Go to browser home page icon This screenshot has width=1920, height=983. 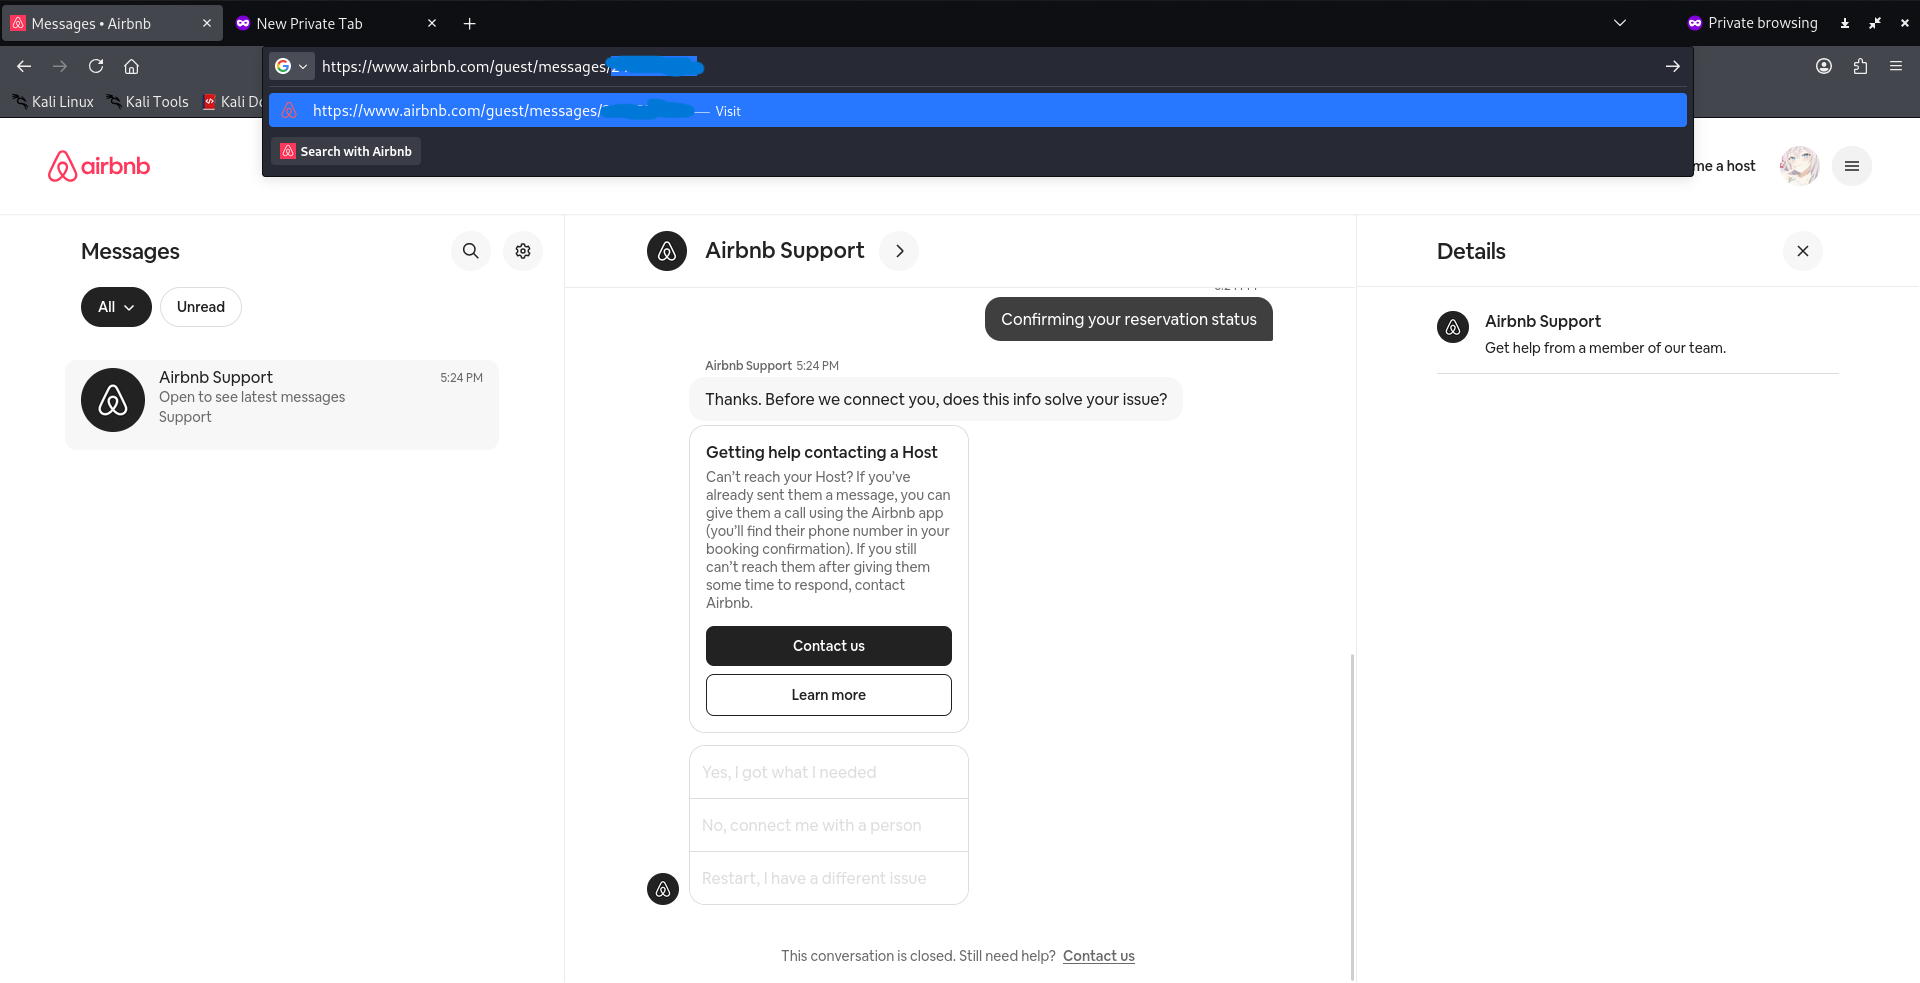131,66
